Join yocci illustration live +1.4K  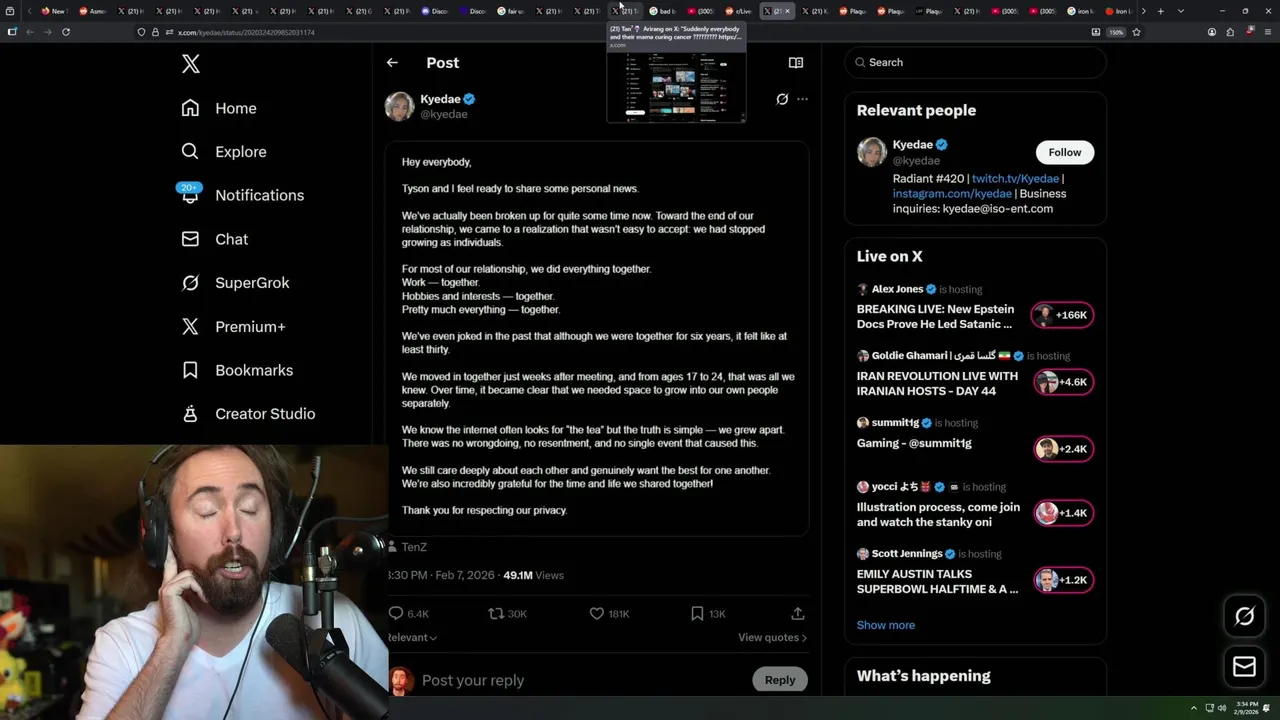coord(1062,513)
